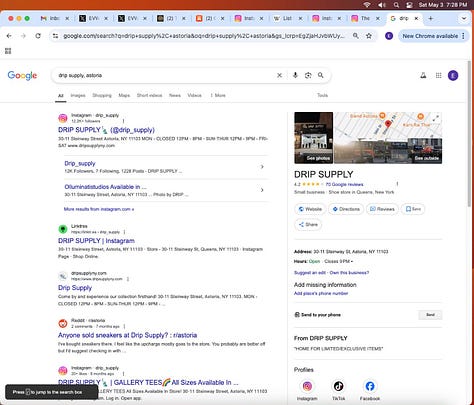The image size is (474, 405).
Task: Open the Reddit Anyone sold sneakers result
Action: click(x=127, y=335)
